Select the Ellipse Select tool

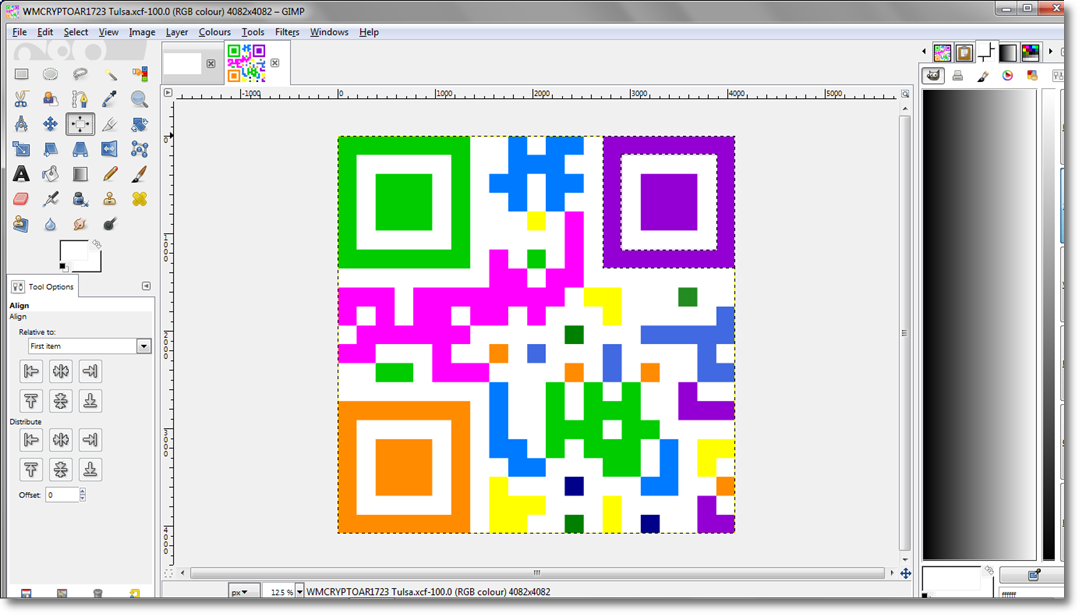[50, 74]
